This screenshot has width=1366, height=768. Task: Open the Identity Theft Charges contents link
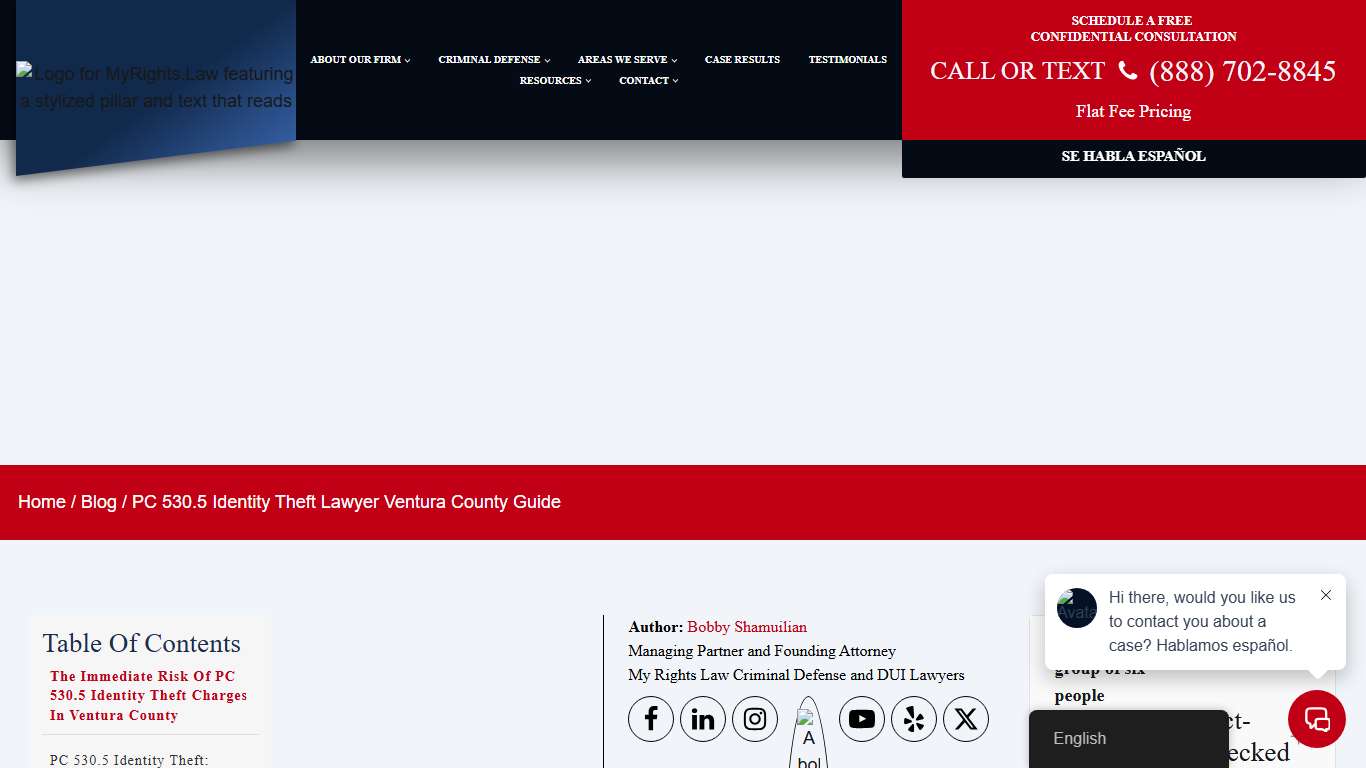pos(147,696)
